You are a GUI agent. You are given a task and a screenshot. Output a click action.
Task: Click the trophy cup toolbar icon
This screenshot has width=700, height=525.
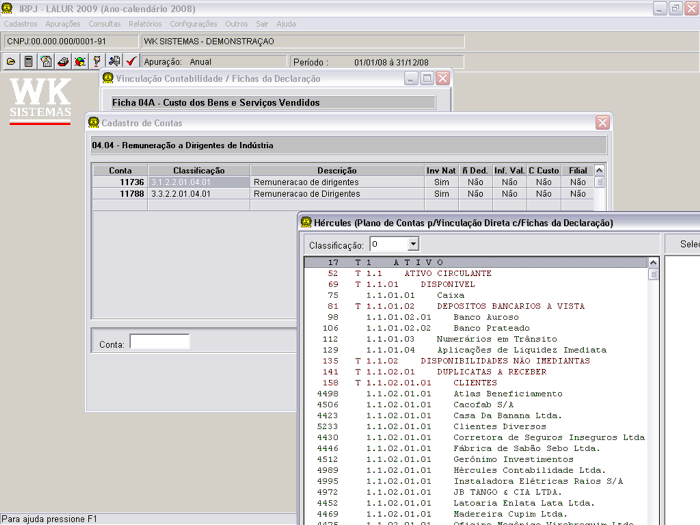point(97,61)
